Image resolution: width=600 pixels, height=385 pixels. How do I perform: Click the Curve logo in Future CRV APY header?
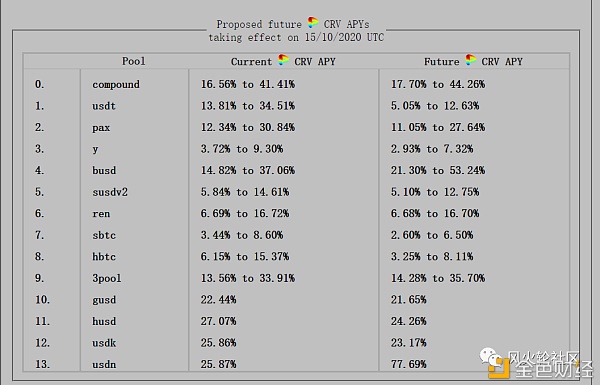[471, 60]
